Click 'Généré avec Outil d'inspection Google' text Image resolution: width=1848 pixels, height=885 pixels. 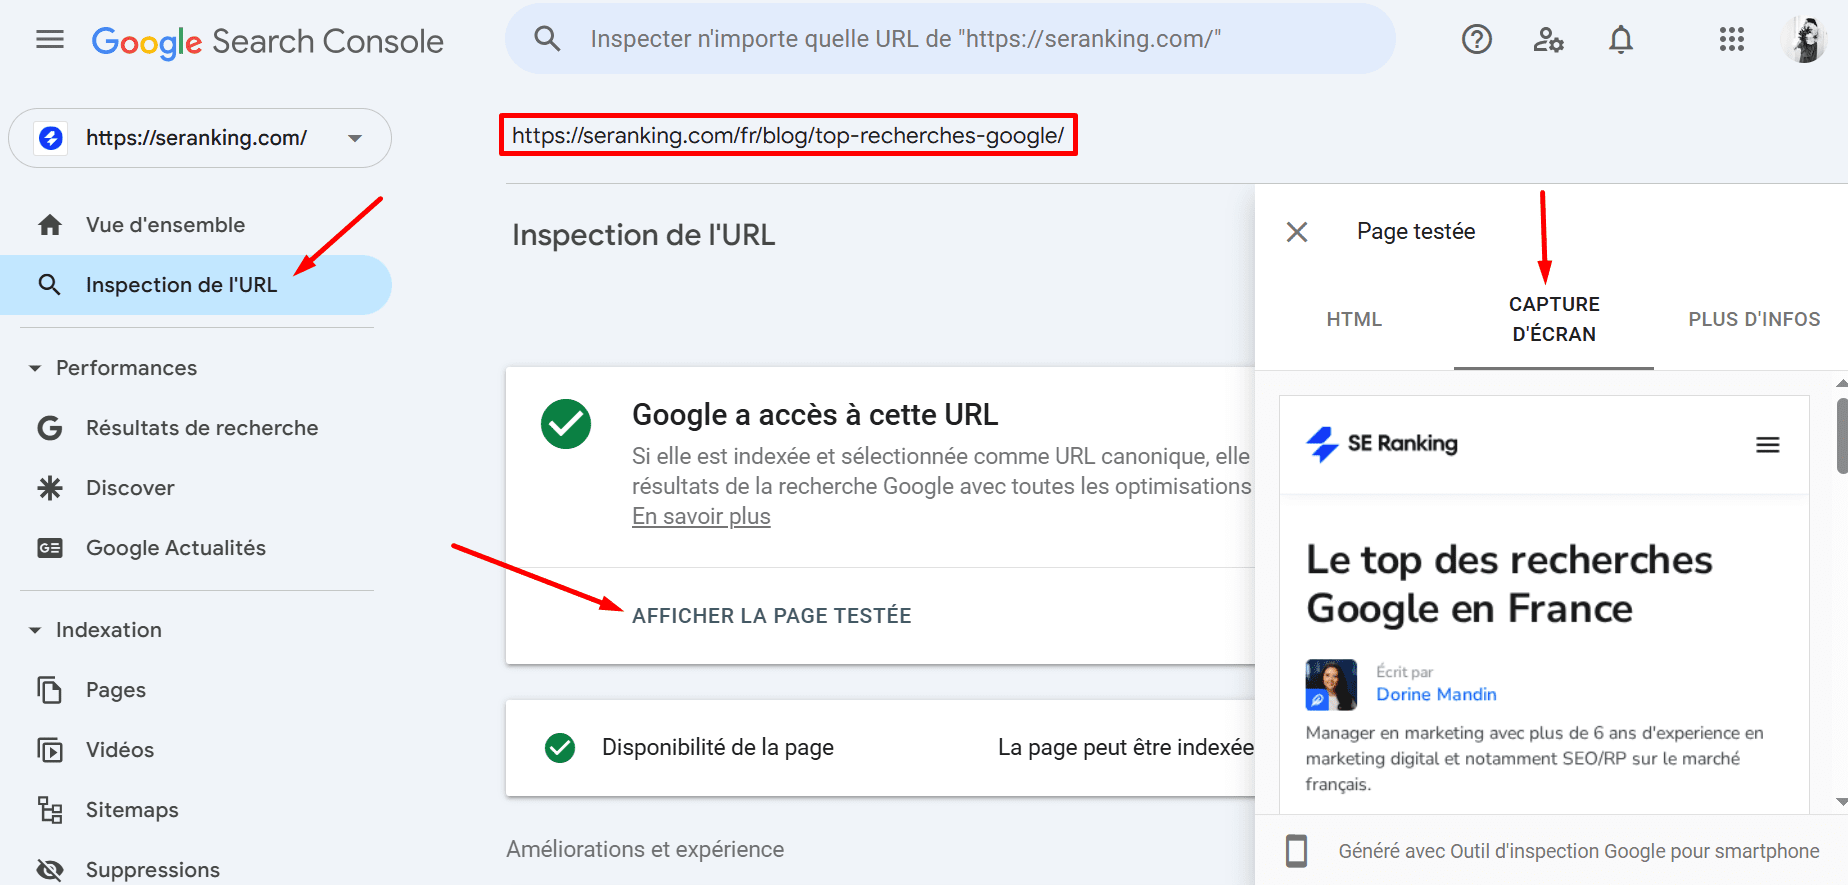1579,851
